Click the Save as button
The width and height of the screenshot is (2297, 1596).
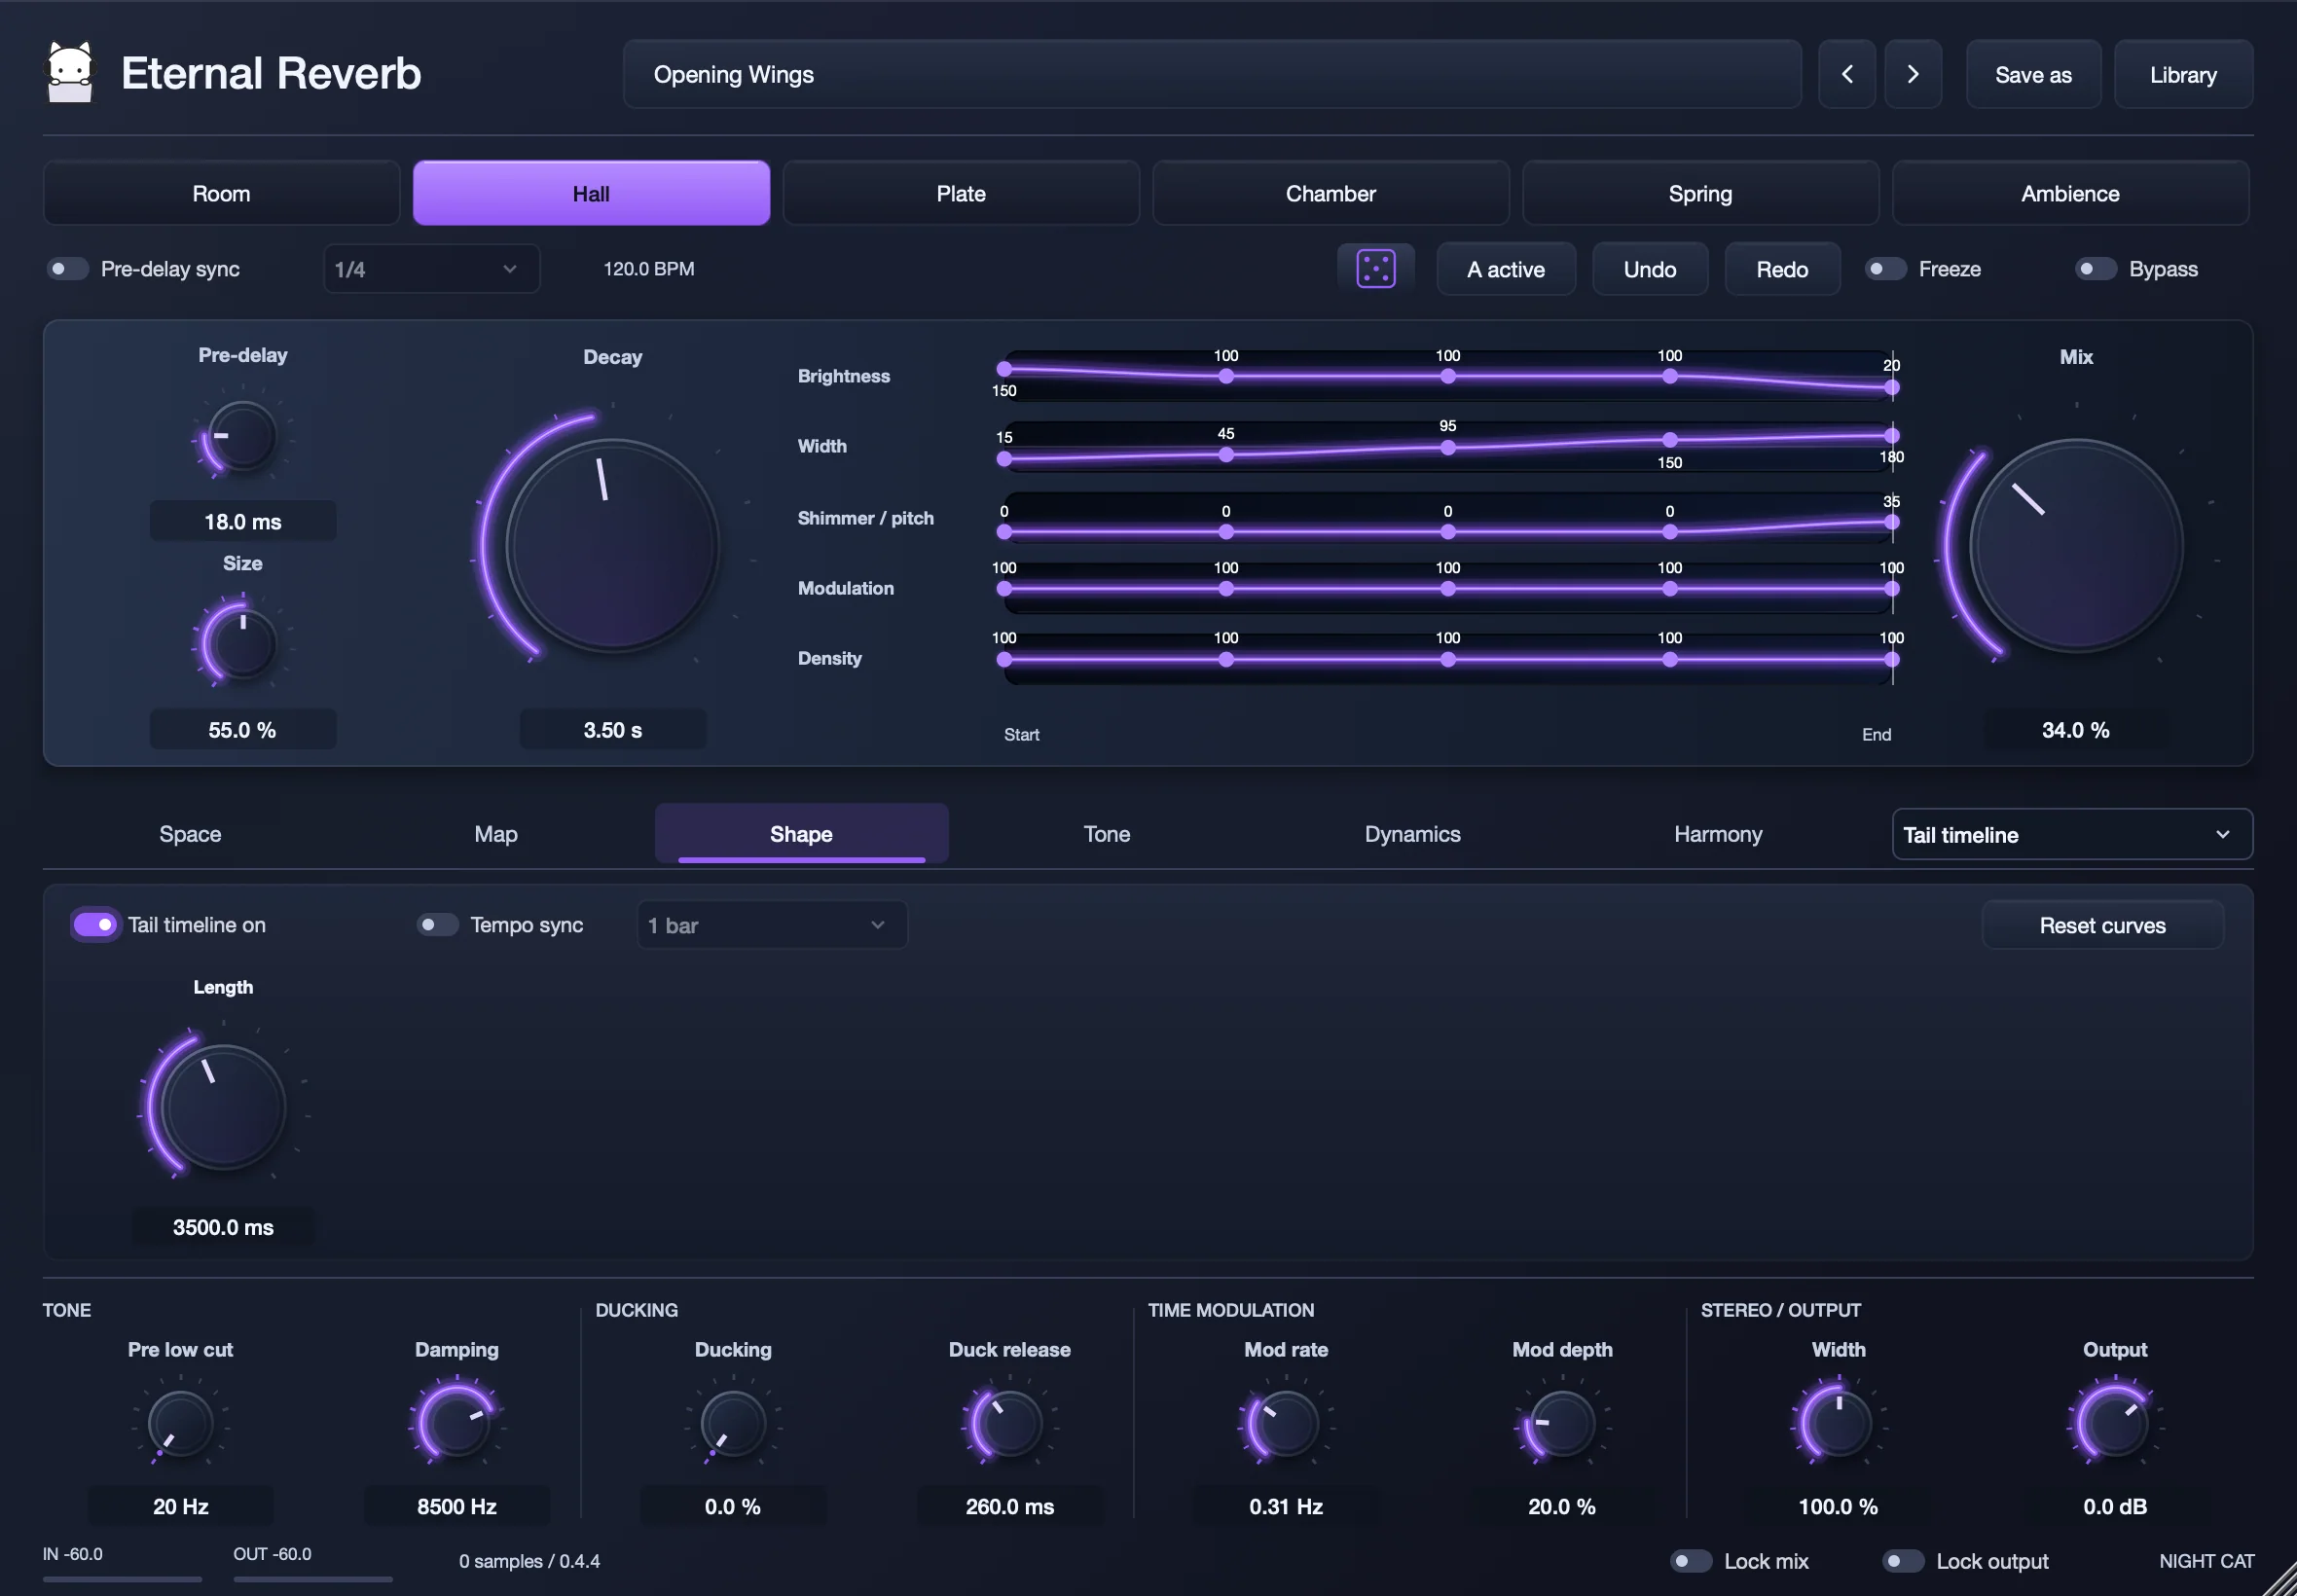[2033, 74]
